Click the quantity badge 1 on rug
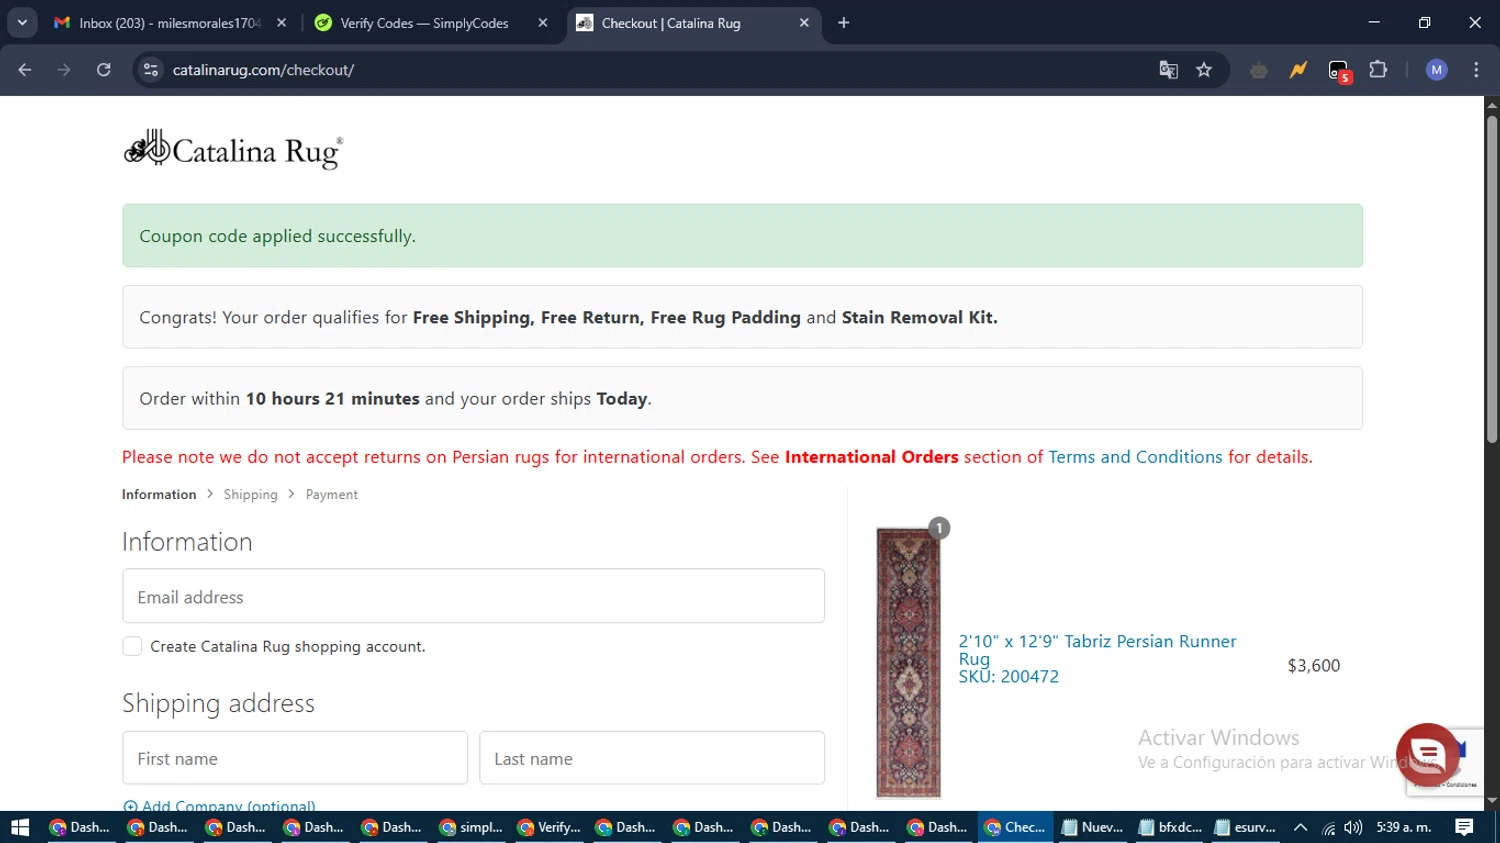Image resolution: width=1500 pixels, height=843 pixels. pyautogui.click(x=939, y=528)
